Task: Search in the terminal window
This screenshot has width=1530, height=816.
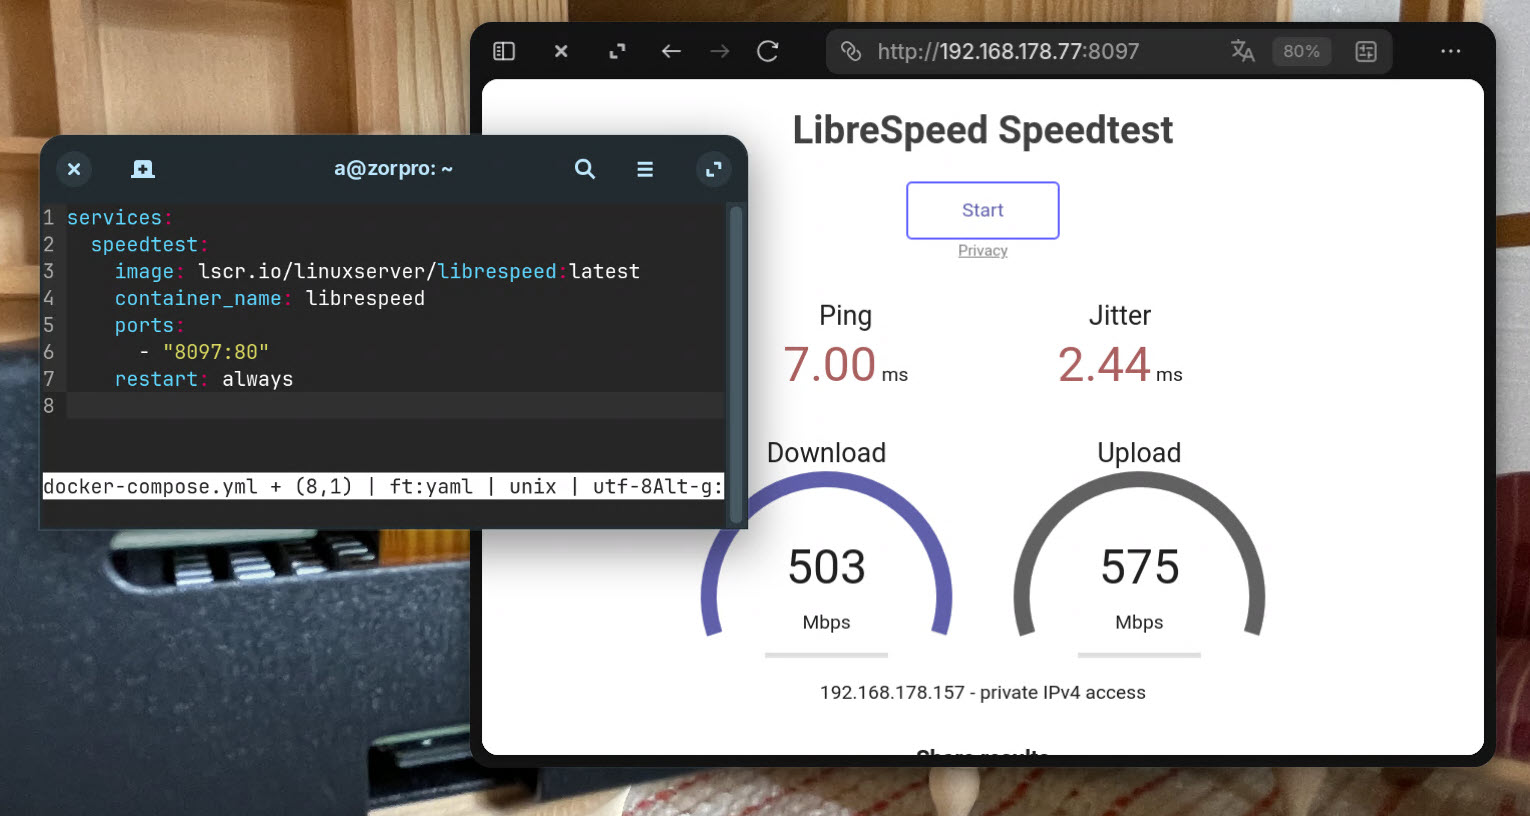Action: coord(585,169)
